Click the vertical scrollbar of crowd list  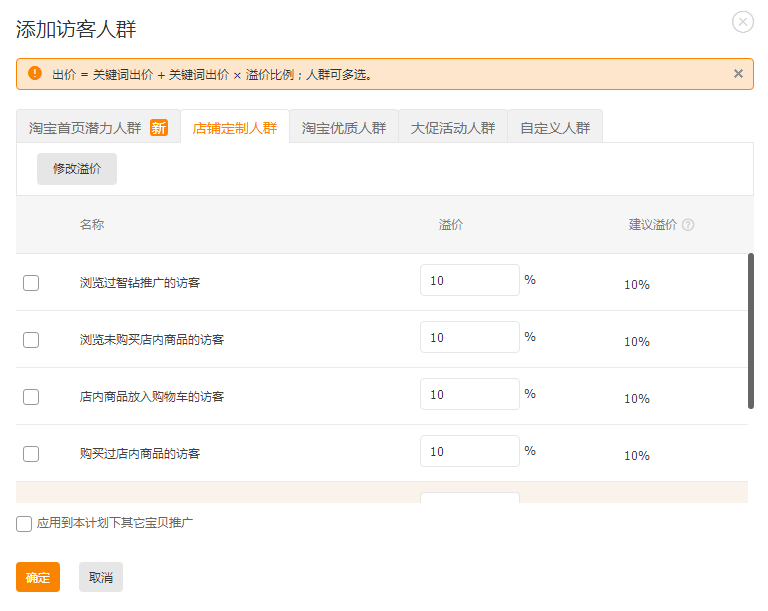click(x=751, y=331)
